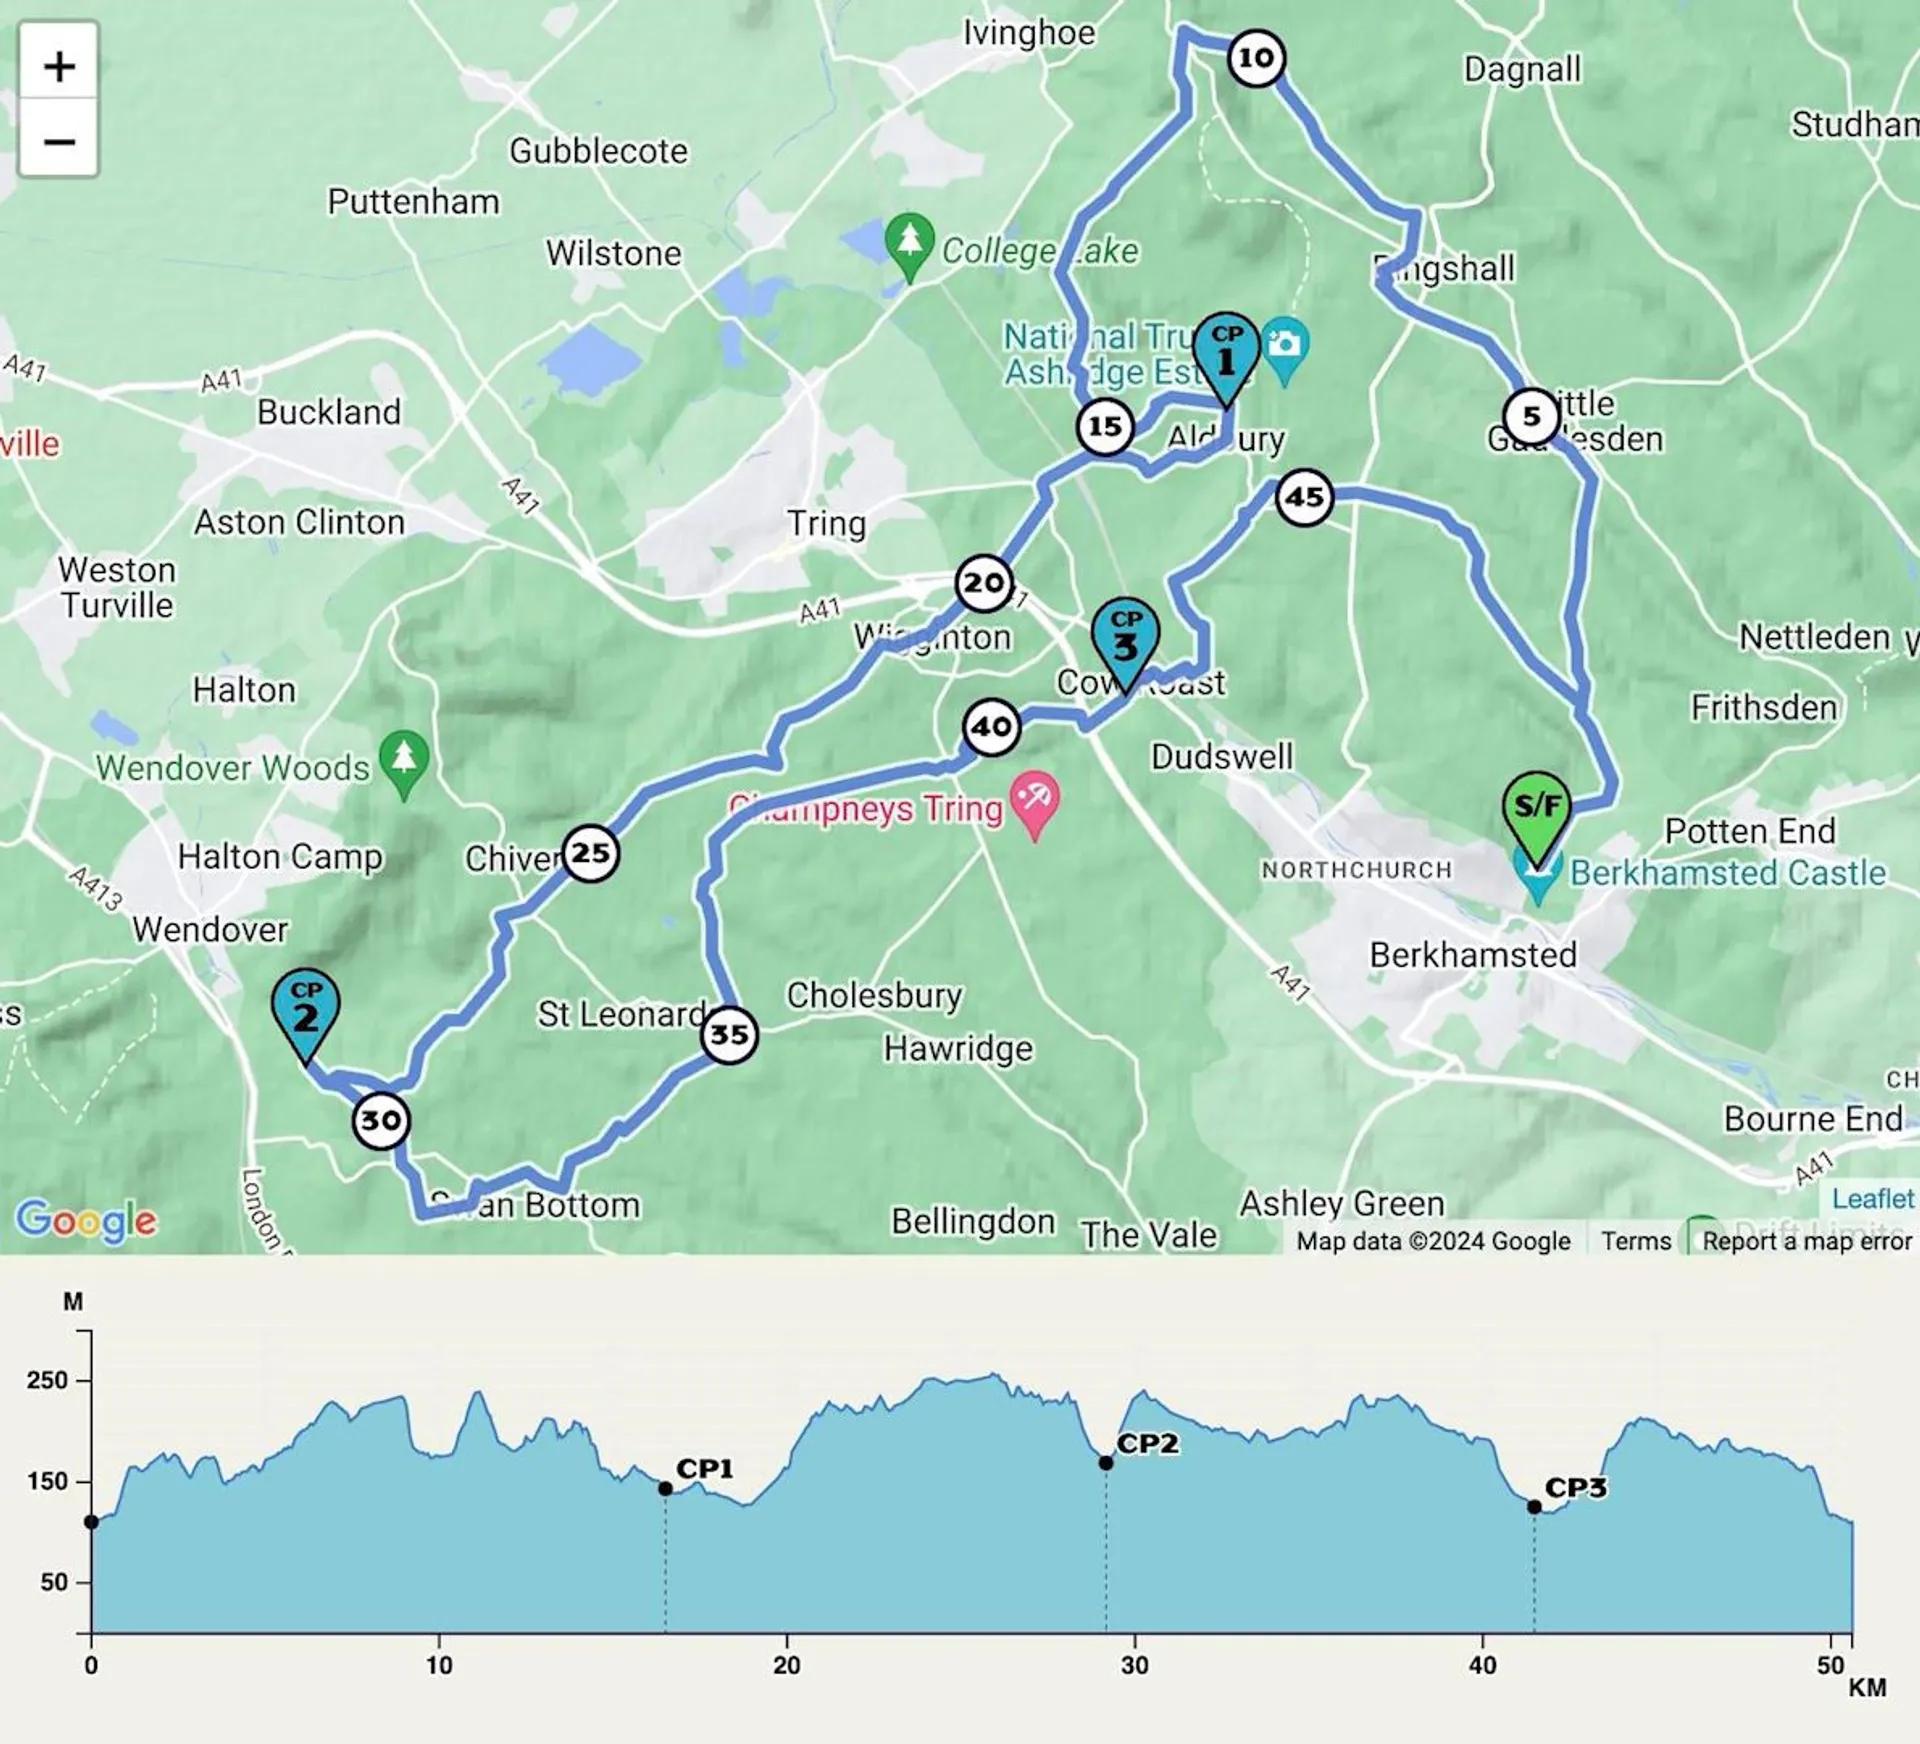
Task: Select the CP 2 checkpoint pin
Action: tap(305, 1016)
